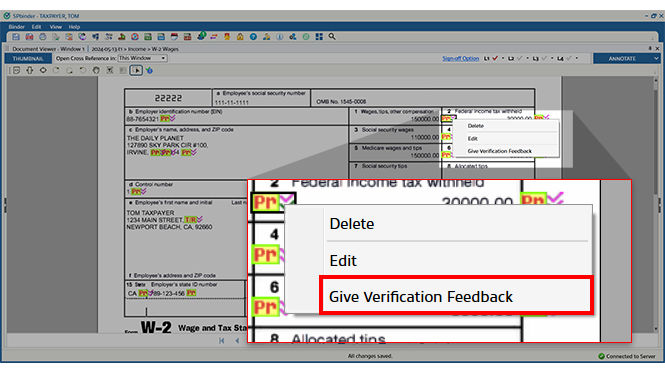Image resolution: width=665 pixels, height=383 pixels.
Task: Open the dropdown arrow next to L1 sign-off
Action: (503, 58)
